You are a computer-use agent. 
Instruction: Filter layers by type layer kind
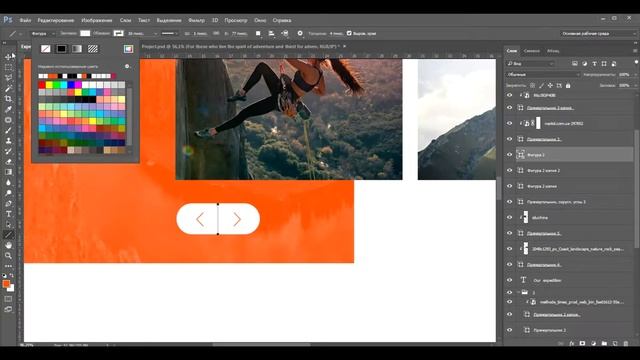coord(594,64)
